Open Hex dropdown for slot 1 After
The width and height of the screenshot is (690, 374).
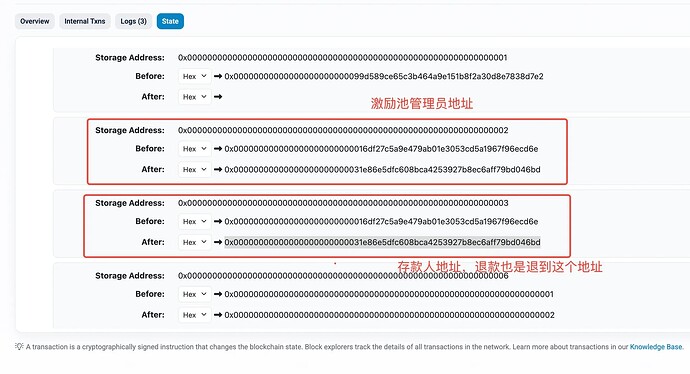(195, 97)
